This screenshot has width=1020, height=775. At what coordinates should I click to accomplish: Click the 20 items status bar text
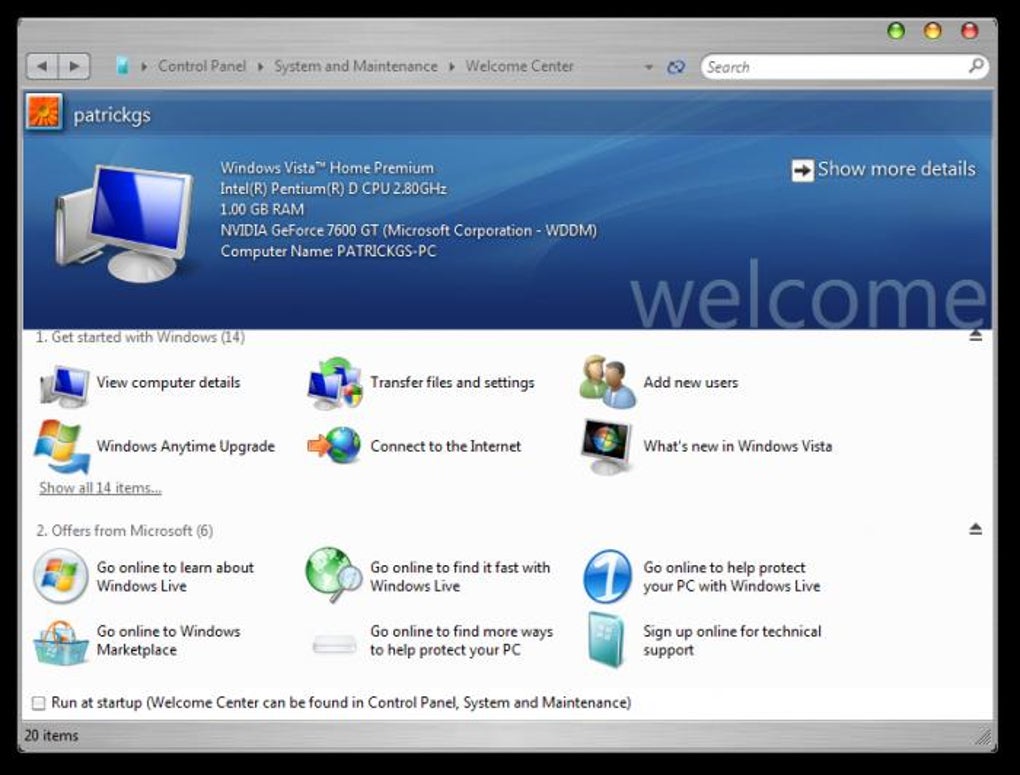pyautogui.click(x=51, y=735)
